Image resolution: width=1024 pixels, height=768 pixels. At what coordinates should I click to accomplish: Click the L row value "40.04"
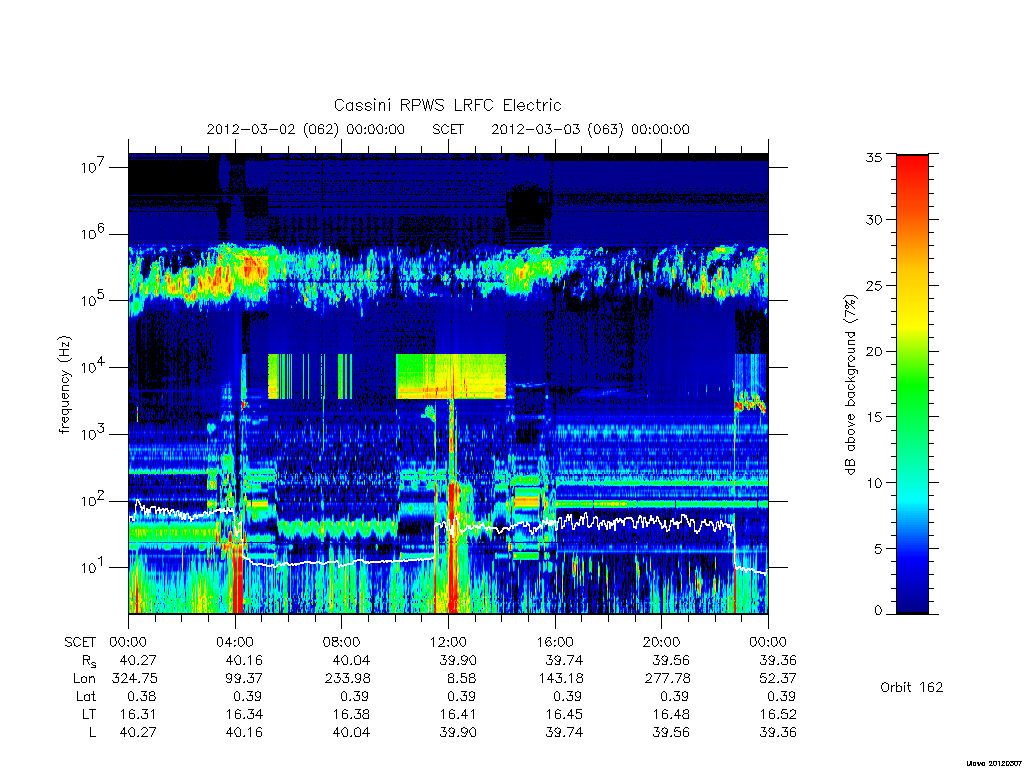pyautogui.click(x=351, y=732)
